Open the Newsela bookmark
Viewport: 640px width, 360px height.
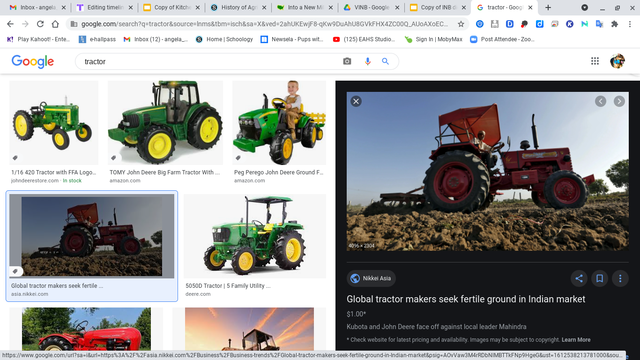click(x=292, y=39)
